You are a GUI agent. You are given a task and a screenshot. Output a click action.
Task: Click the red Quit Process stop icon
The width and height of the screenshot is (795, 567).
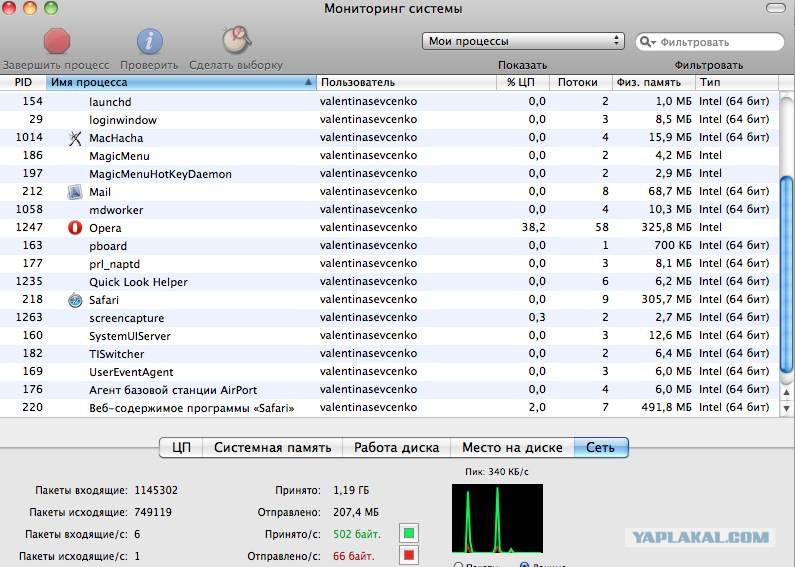point(57,42)
